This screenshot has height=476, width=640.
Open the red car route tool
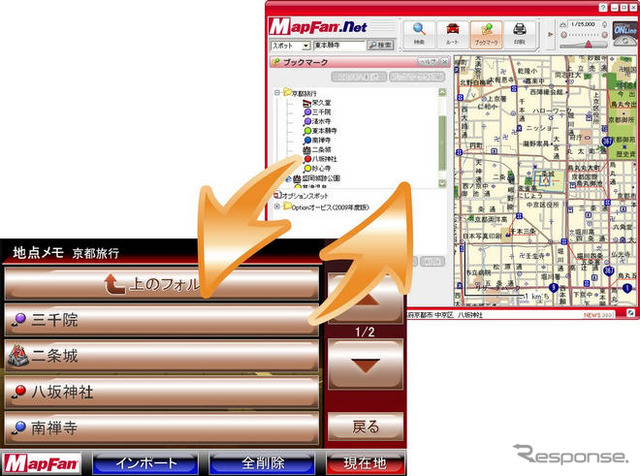(452, 33)
